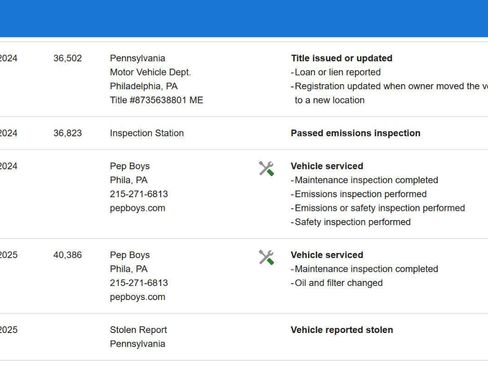Click Oil and filter changed detail

337,283
